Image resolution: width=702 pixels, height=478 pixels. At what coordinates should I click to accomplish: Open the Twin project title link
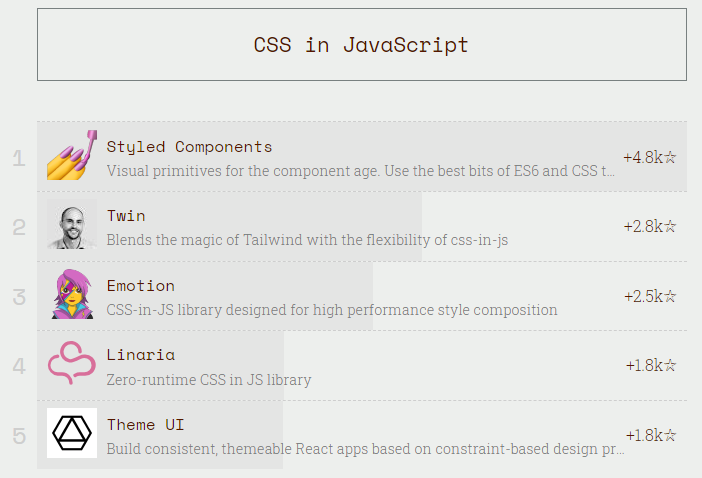pyautogui.click(x=126, y=216)
